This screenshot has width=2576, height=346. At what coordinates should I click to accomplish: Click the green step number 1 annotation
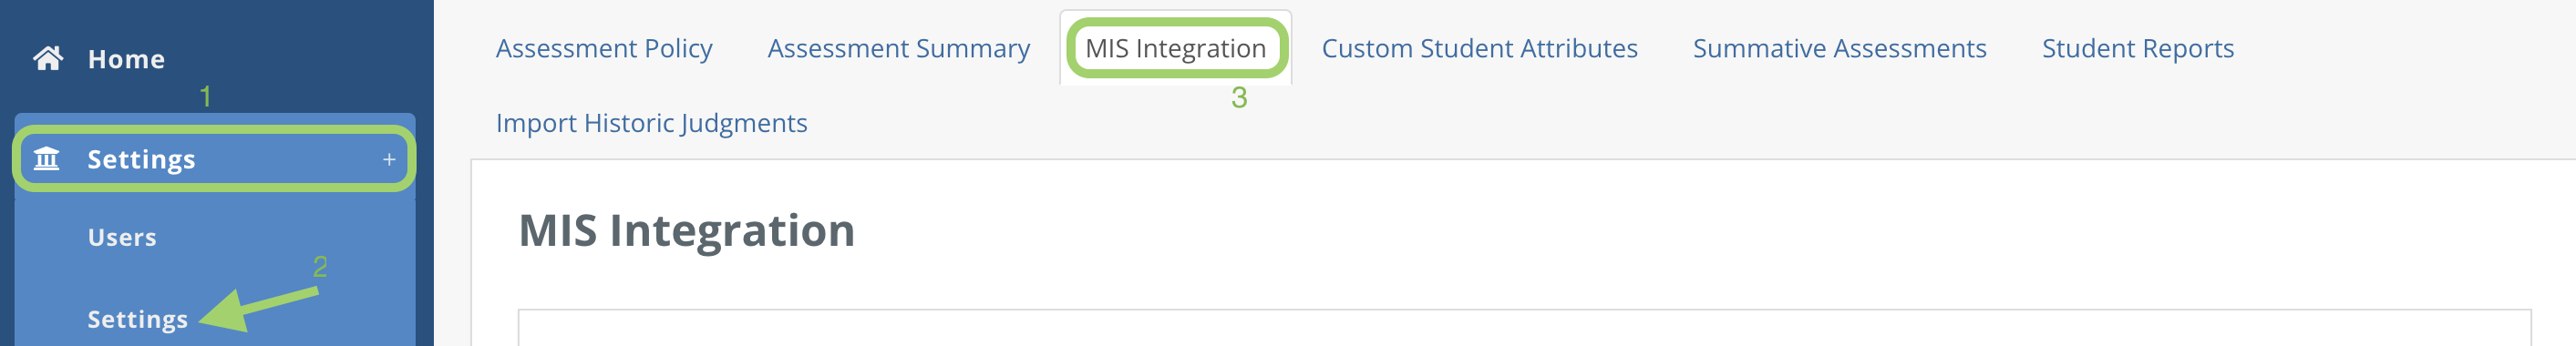coord(205,97)
